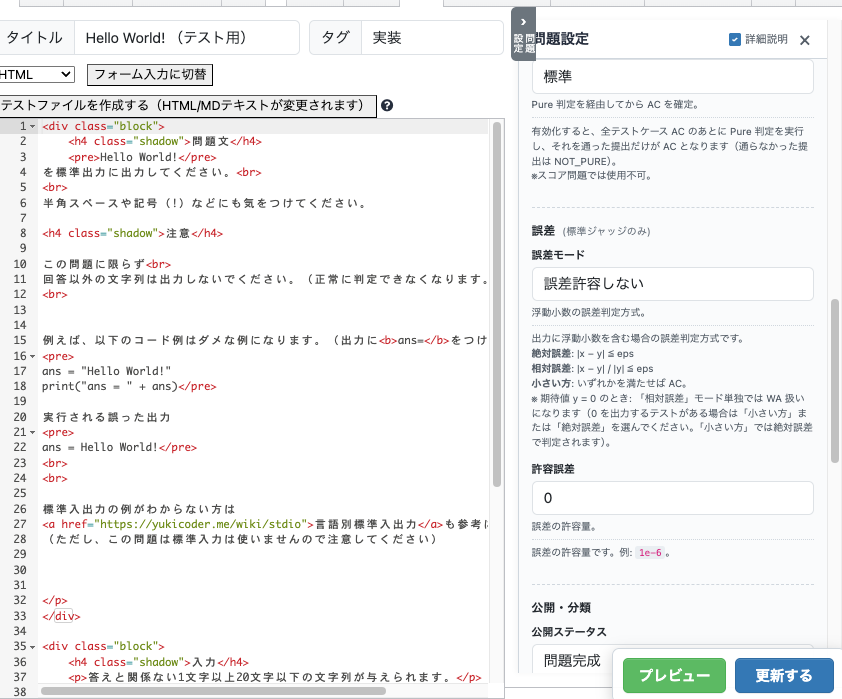Click the editor horizontal scrollbar

point(213,690)
